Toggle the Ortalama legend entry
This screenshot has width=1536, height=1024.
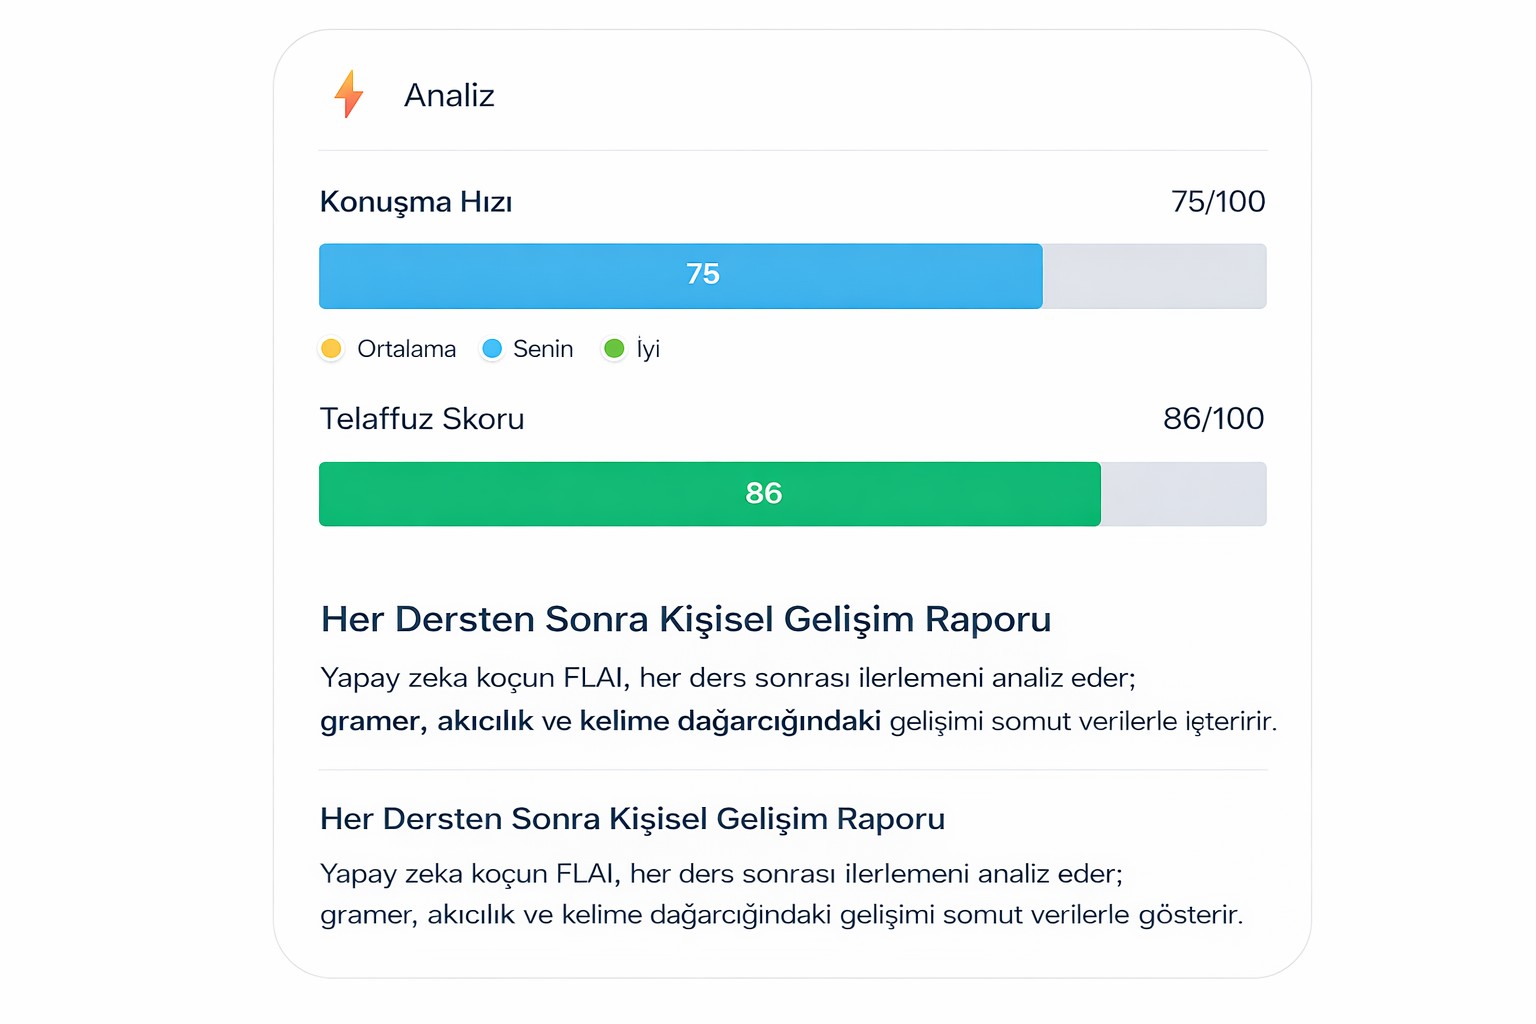(388, 349)
